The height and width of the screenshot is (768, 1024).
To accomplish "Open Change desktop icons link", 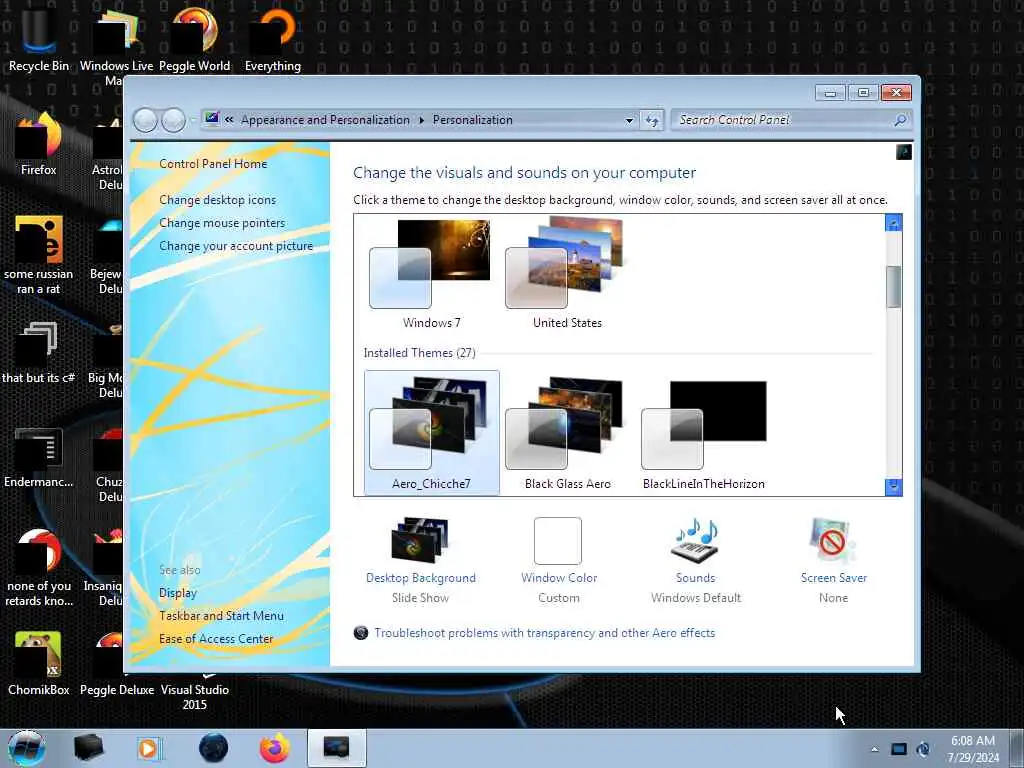I will tap(217, 200).
